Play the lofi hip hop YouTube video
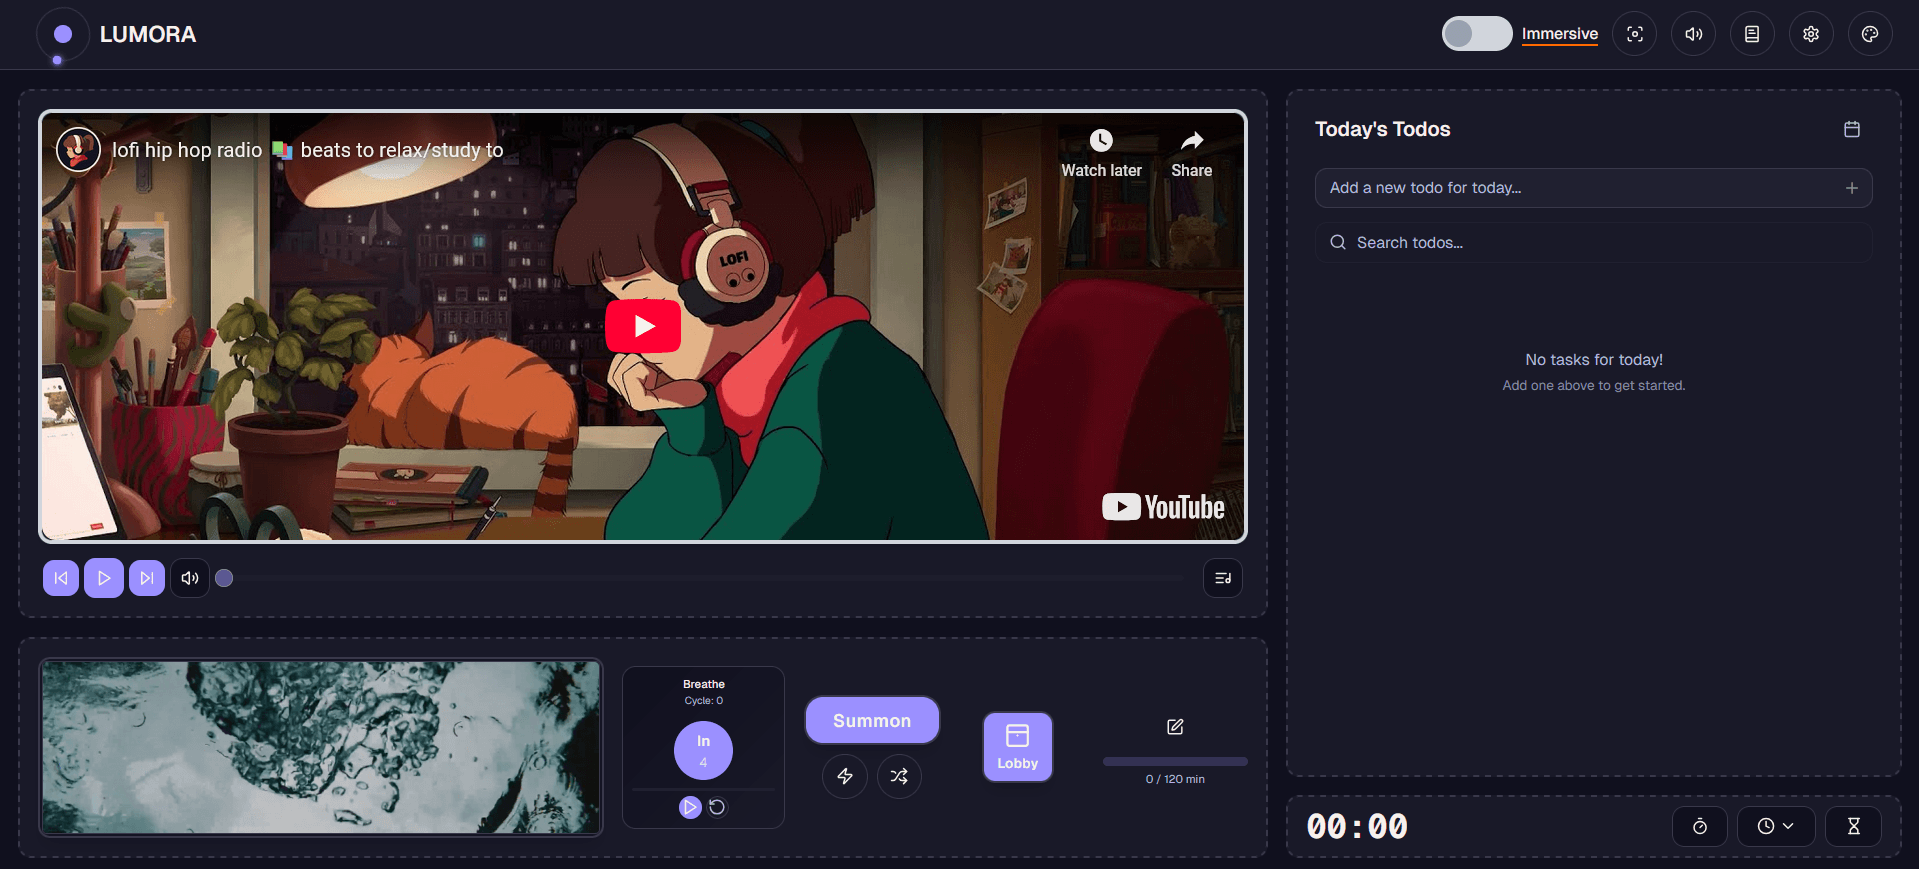Image resolution: width=1919 pixels, height=869 pixels. pos(643,326)
